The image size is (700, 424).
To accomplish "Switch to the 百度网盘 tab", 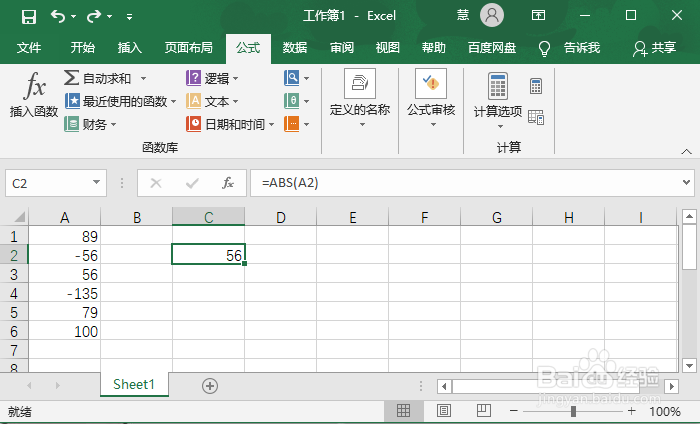I will click(492, 47).
